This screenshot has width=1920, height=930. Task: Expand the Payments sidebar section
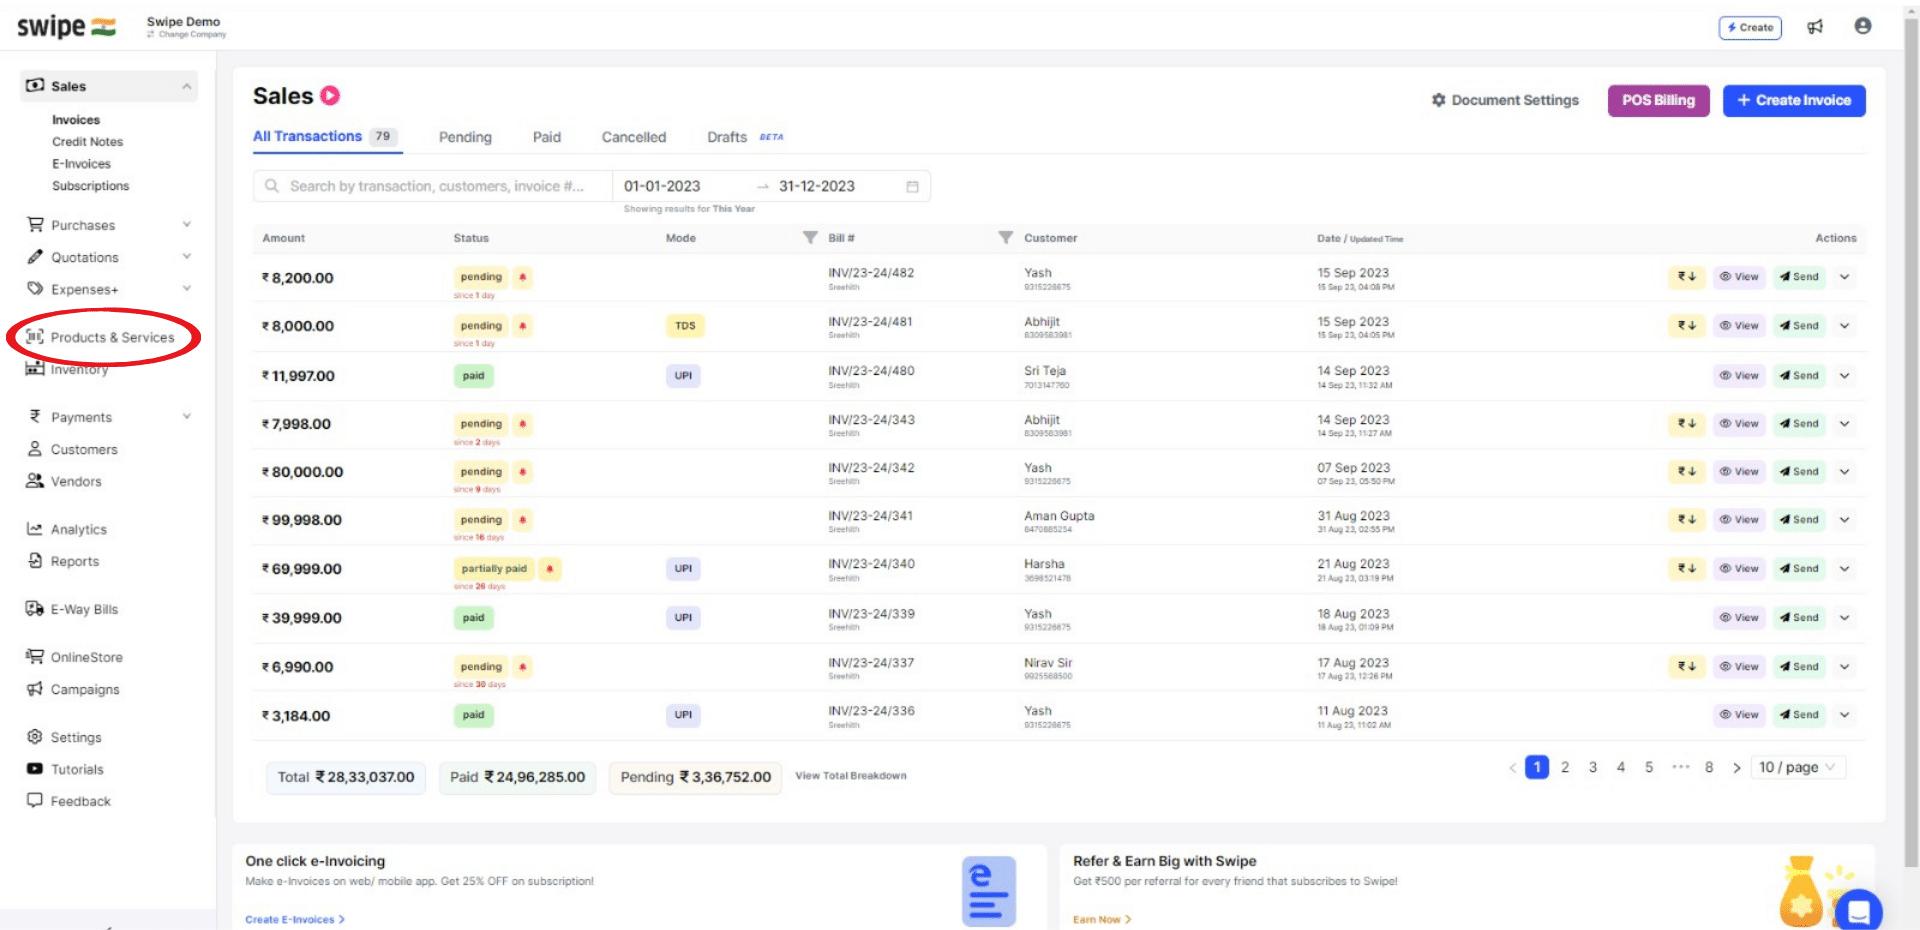click(x=186, y=417)
